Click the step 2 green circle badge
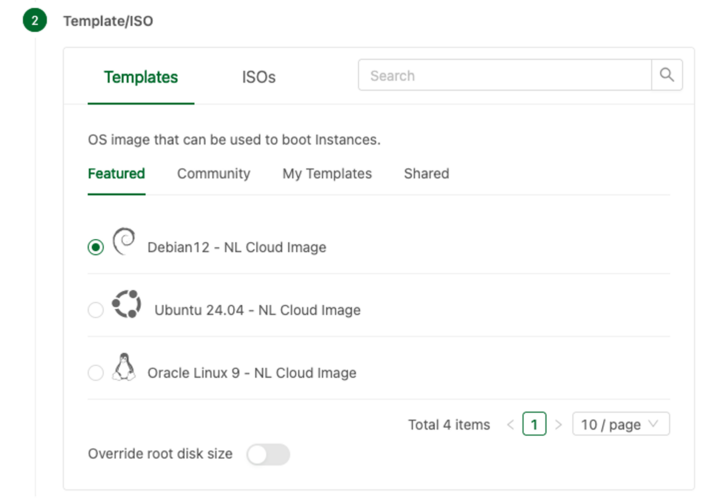 point(35,21)
